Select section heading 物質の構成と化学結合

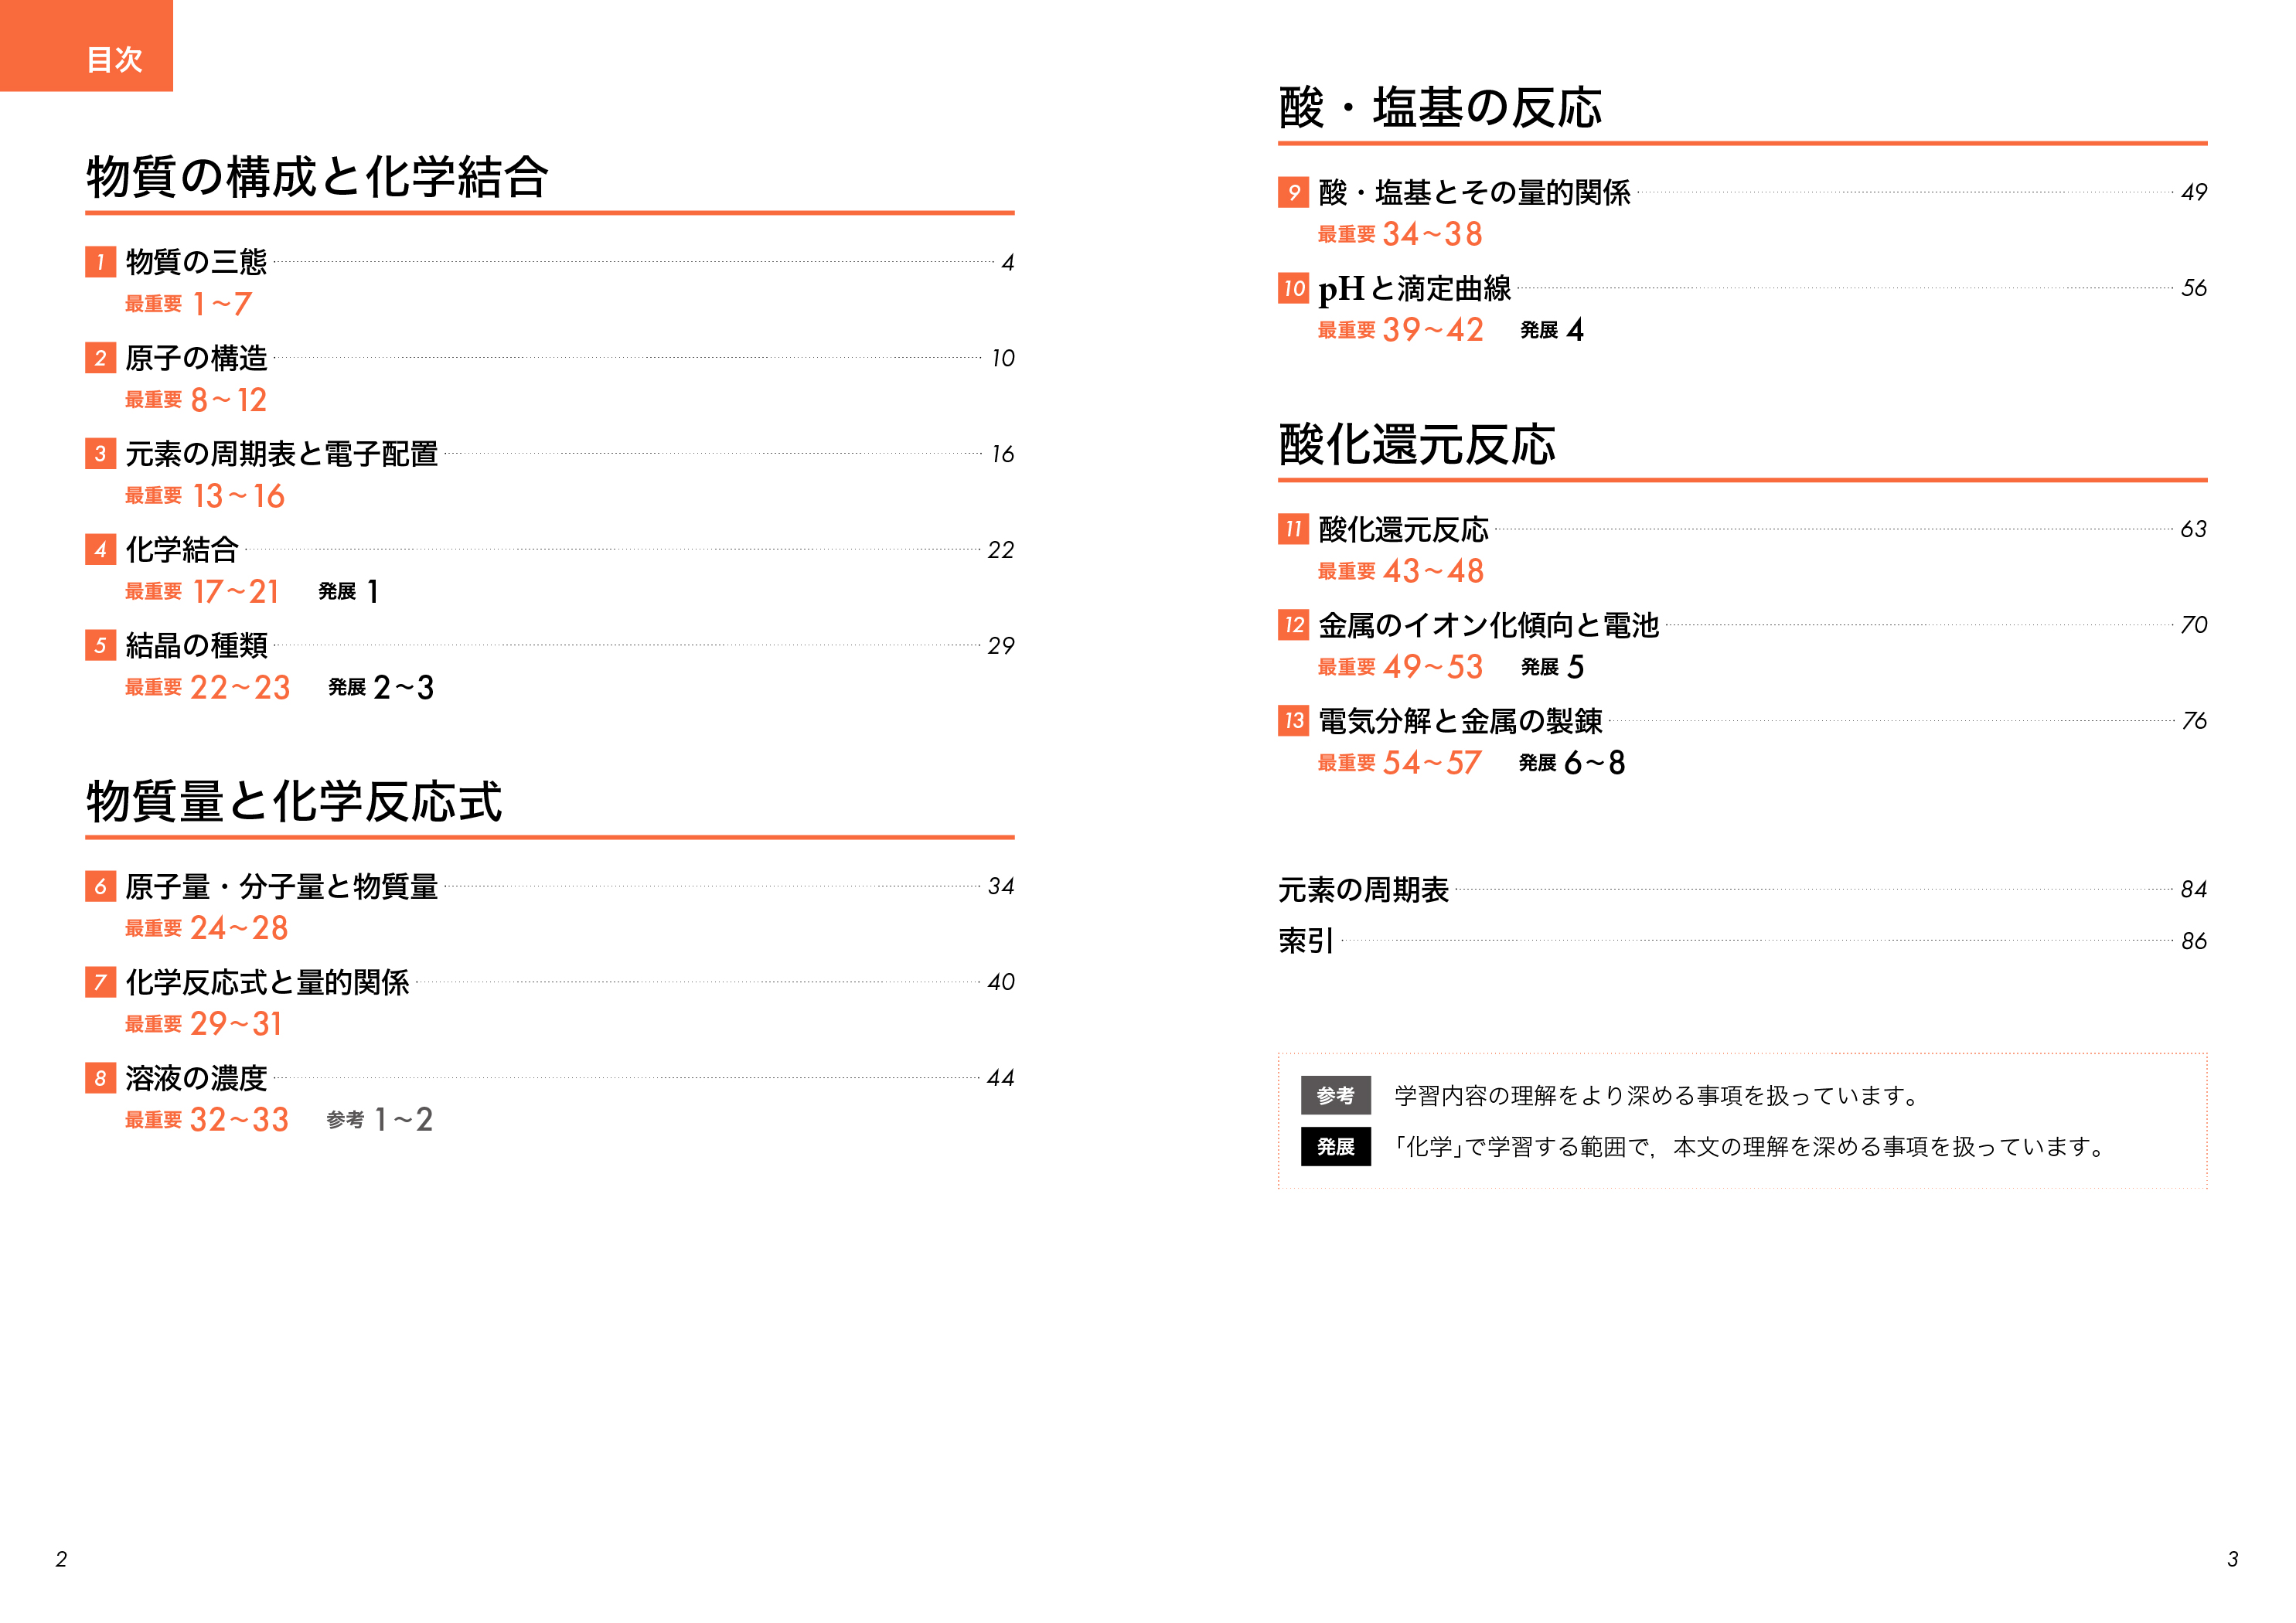coord(317,177)
